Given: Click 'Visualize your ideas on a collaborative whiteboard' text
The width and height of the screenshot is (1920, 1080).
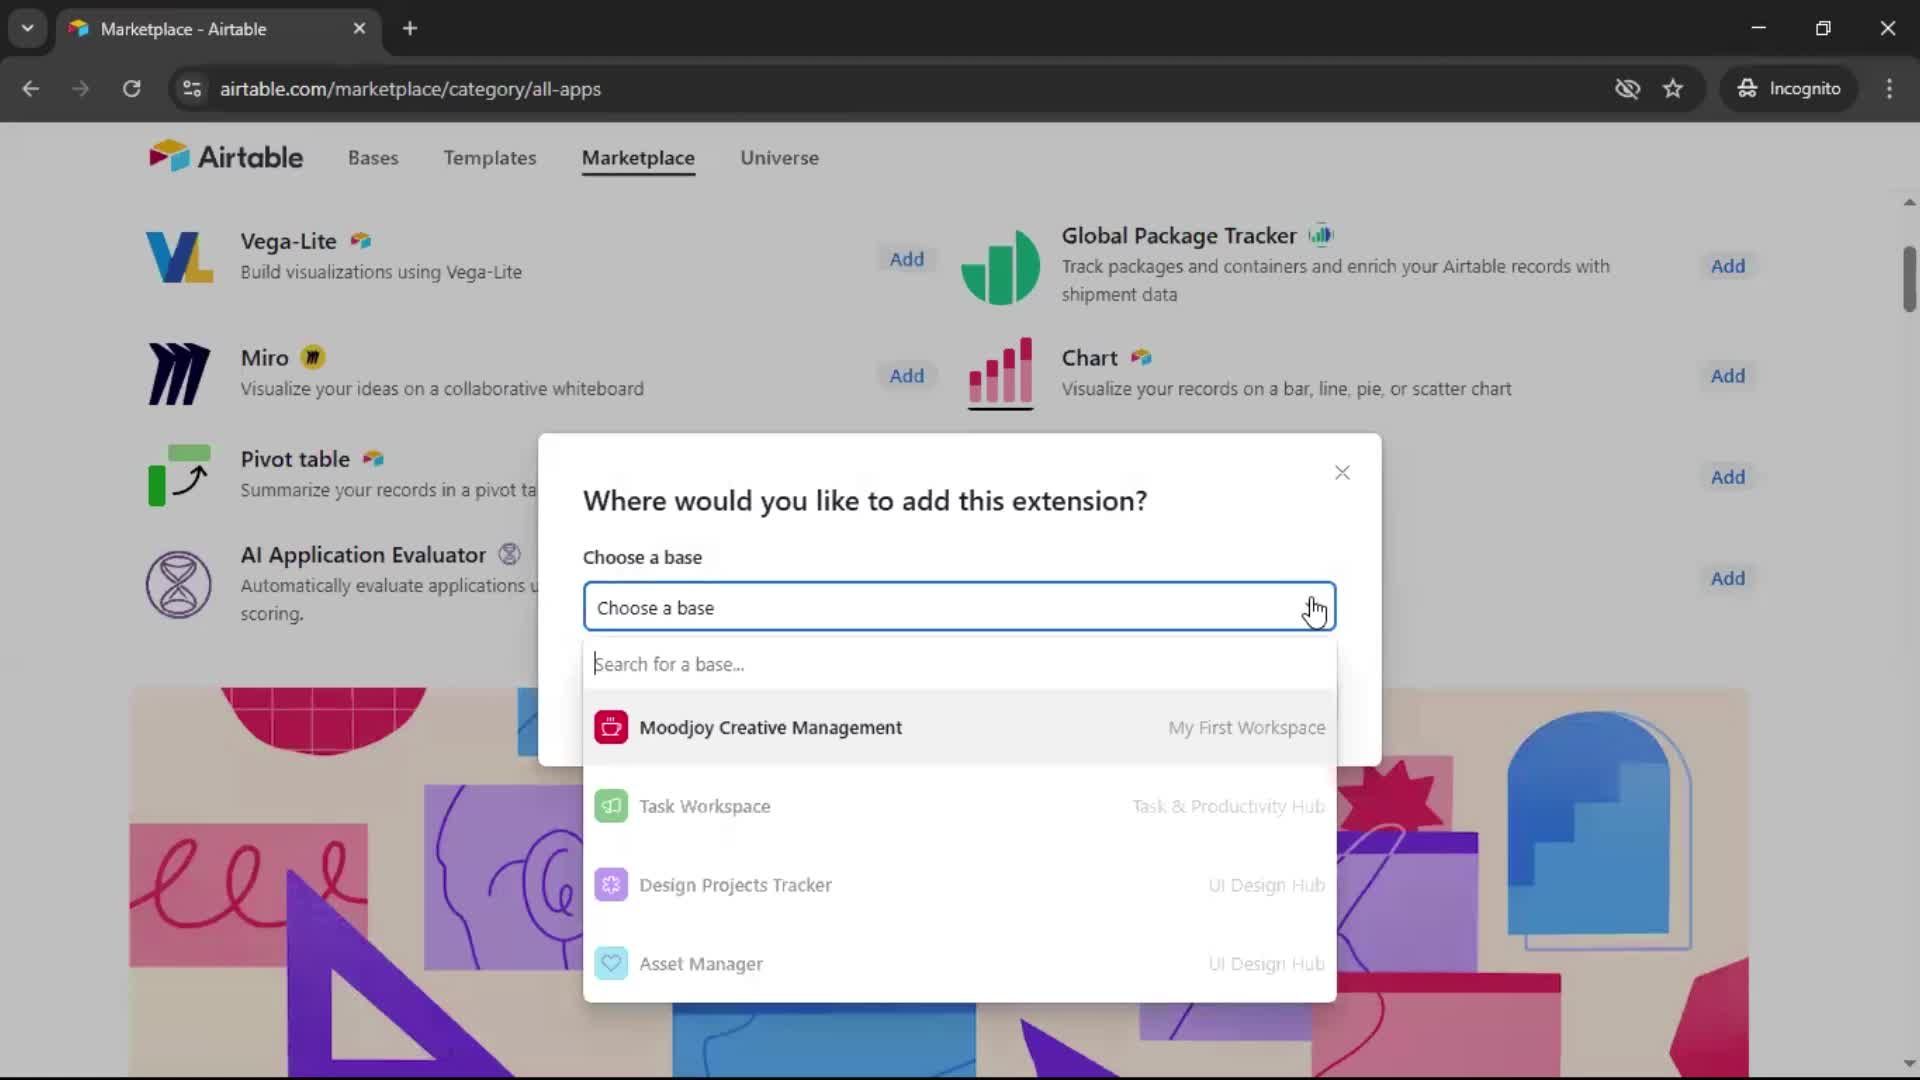Looking at the screenshot, I should tap(442, 389).
